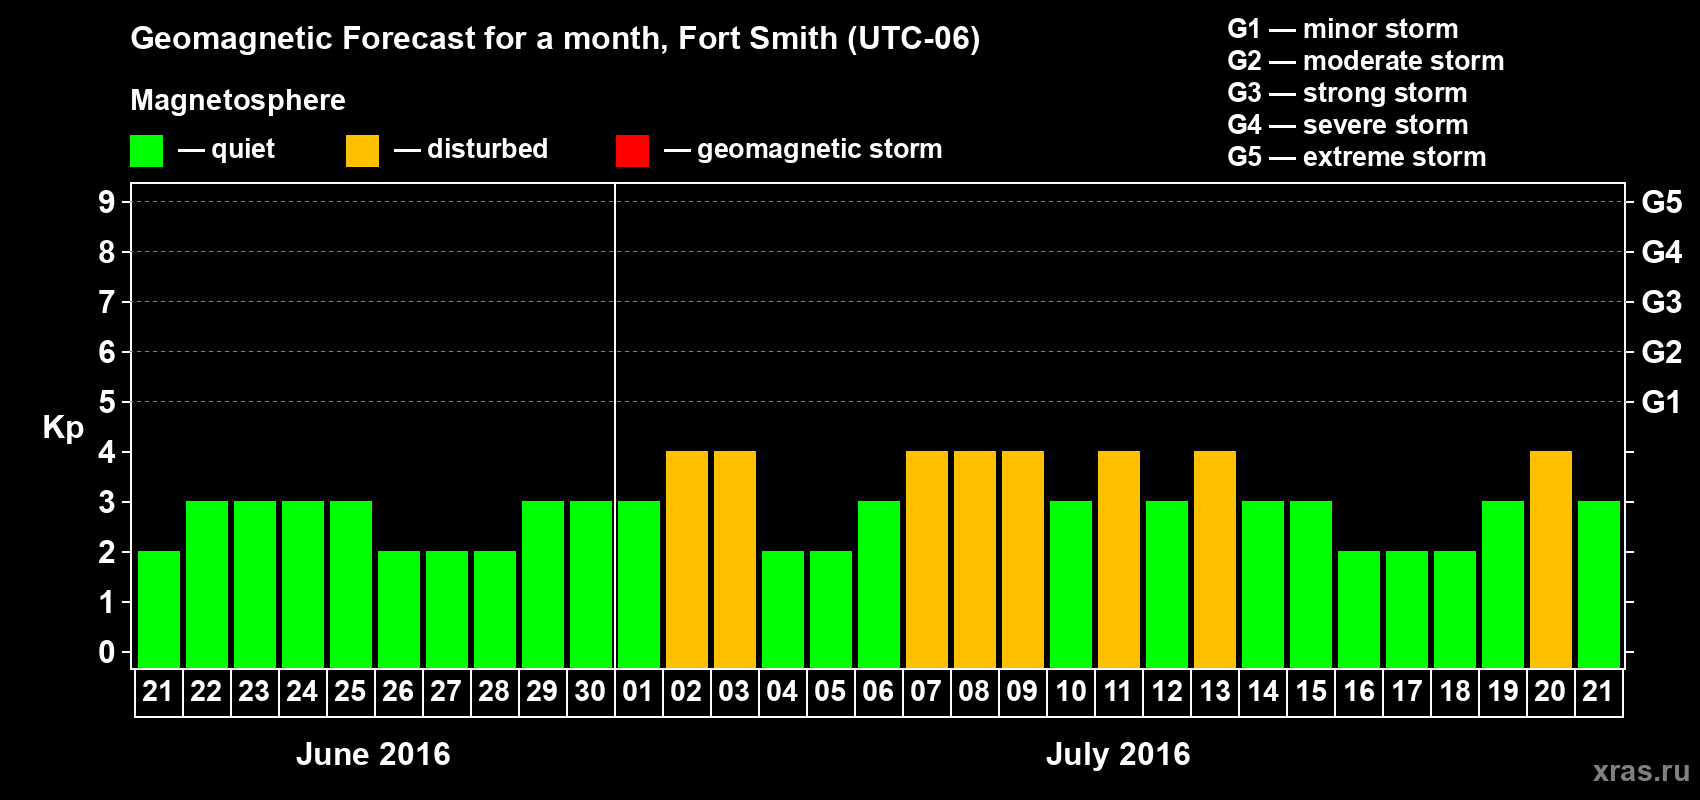1700x800 pixels.
Task: Select the July 03 orange bar
Action: coord(735,559)
